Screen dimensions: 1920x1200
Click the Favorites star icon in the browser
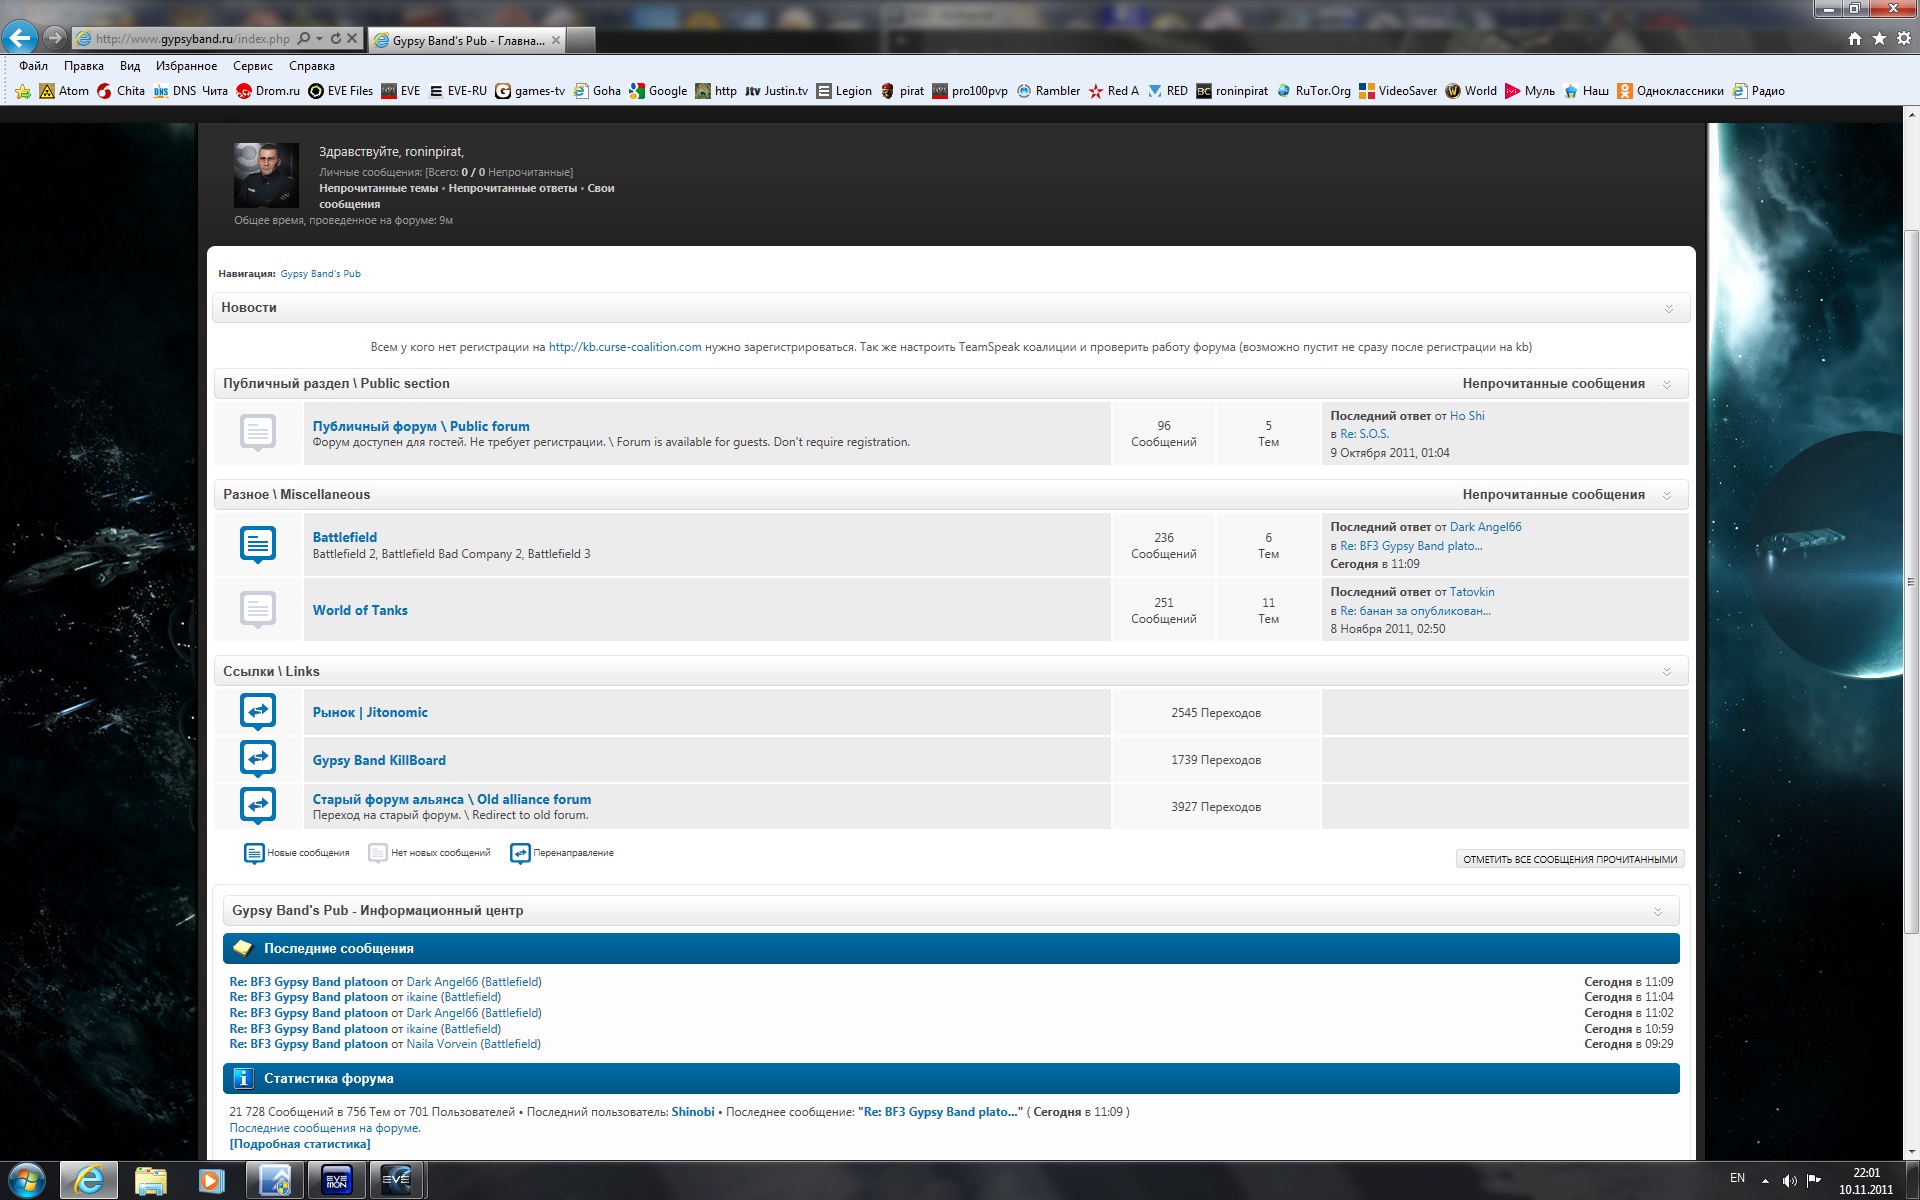1880,39
